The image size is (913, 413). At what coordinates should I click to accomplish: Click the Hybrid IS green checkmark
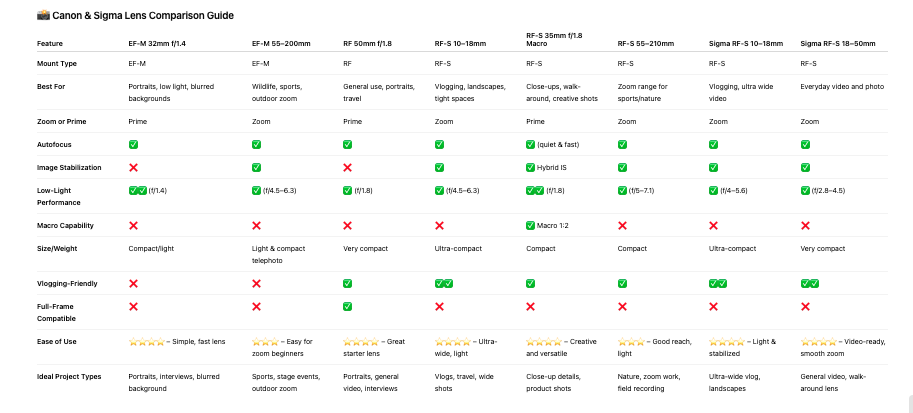coord(530,168)
